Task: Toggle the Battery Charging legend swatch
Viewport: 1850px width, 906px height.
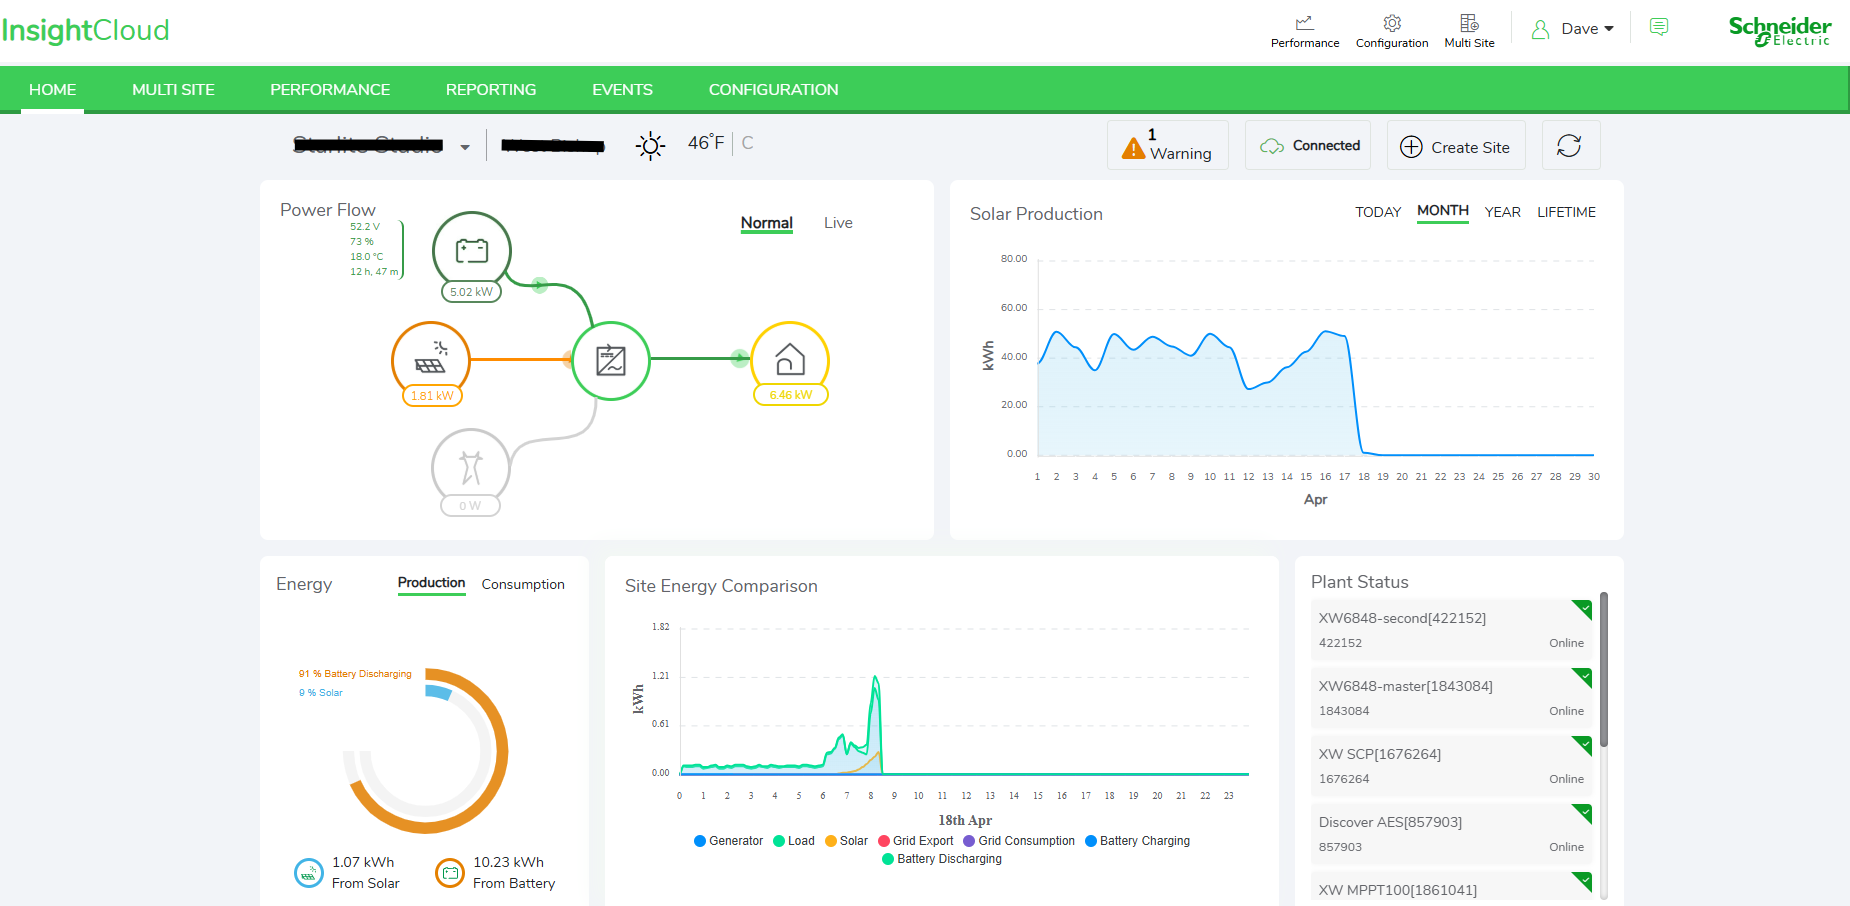Action: click(x=1091, y=841)
